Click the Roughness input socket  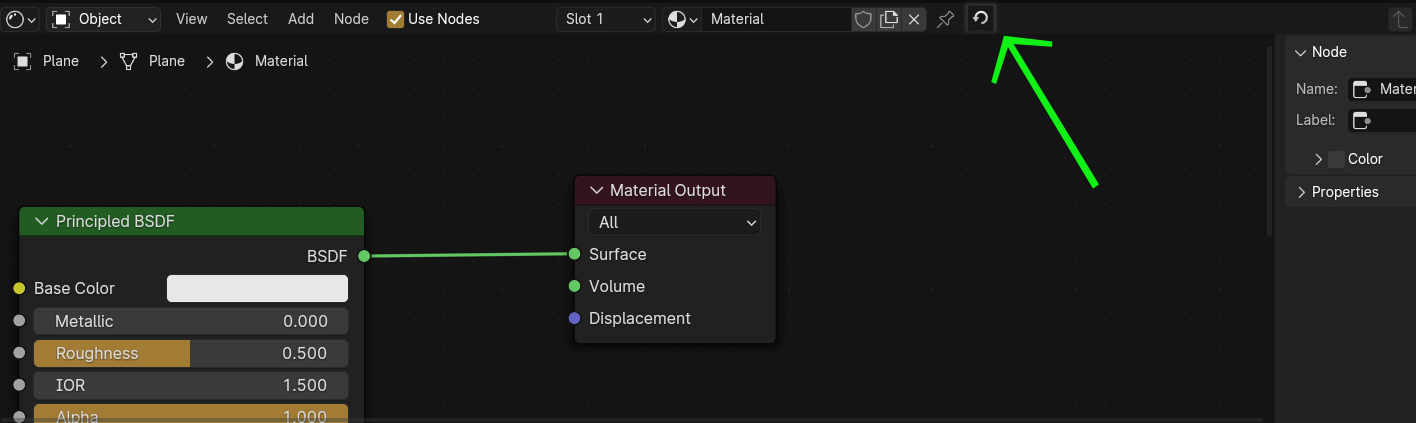18,353
